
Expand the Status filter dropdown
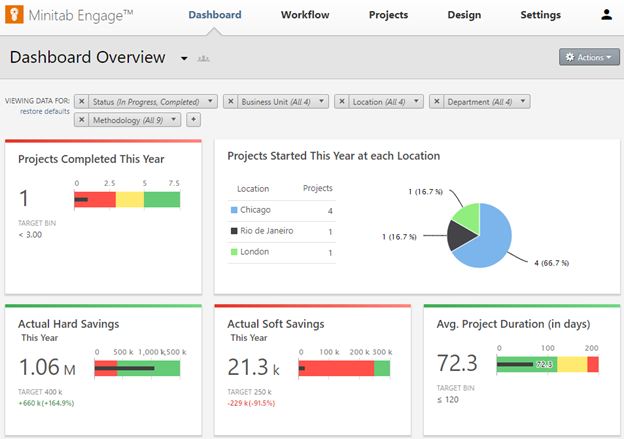[x=210, y=101]
